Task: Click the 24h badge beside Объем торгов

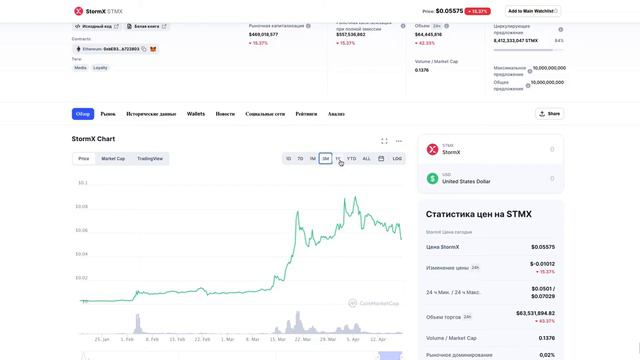Action: coord(467,317)
